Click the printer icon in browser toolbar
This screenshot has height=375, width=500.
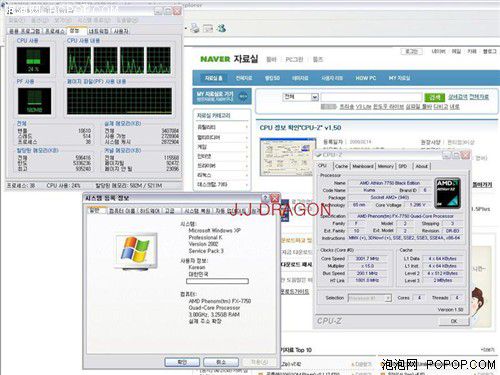coord(195,29)
